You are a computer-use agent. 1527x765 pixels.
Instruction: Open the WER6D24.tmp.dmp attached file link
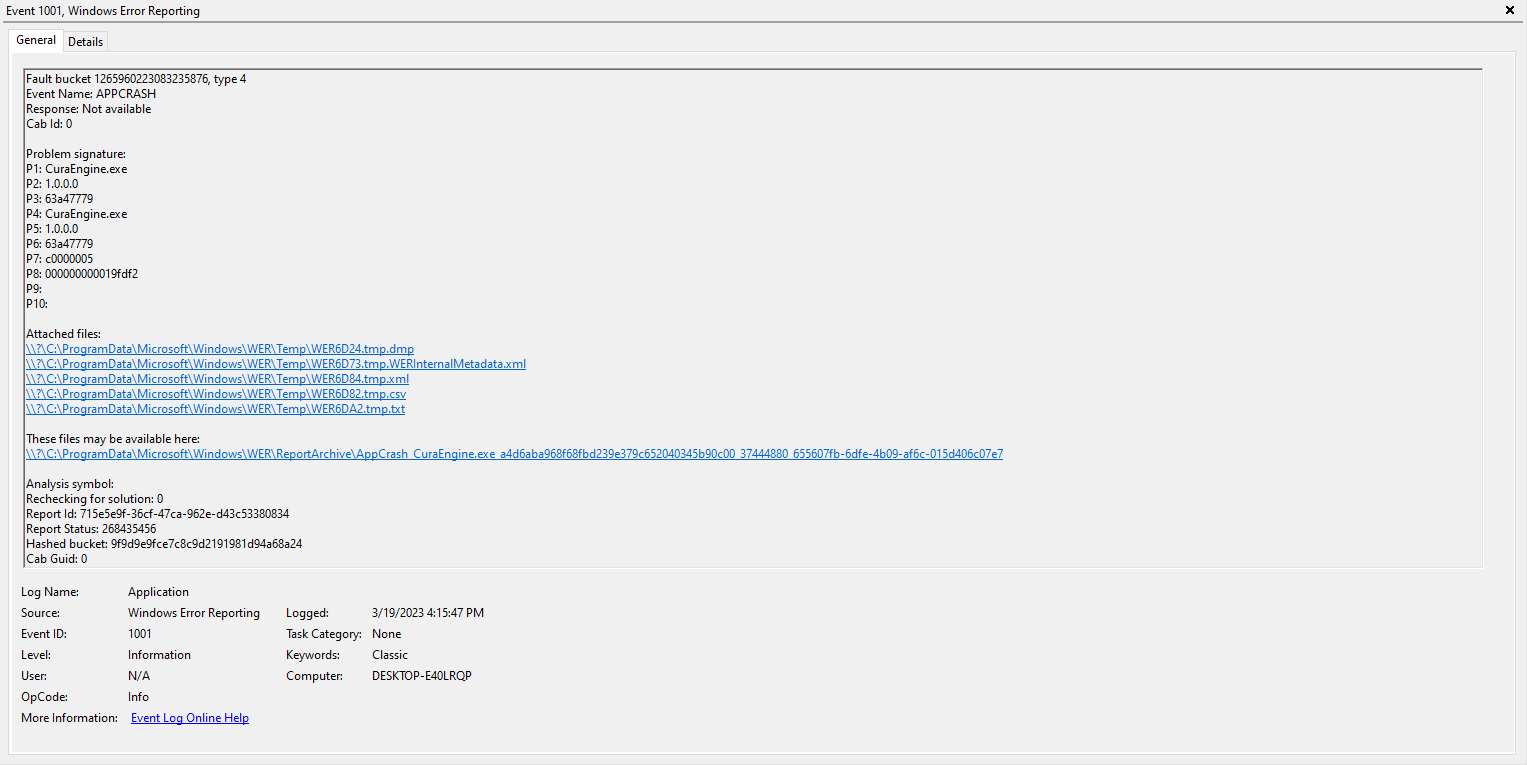coord(219,348)
